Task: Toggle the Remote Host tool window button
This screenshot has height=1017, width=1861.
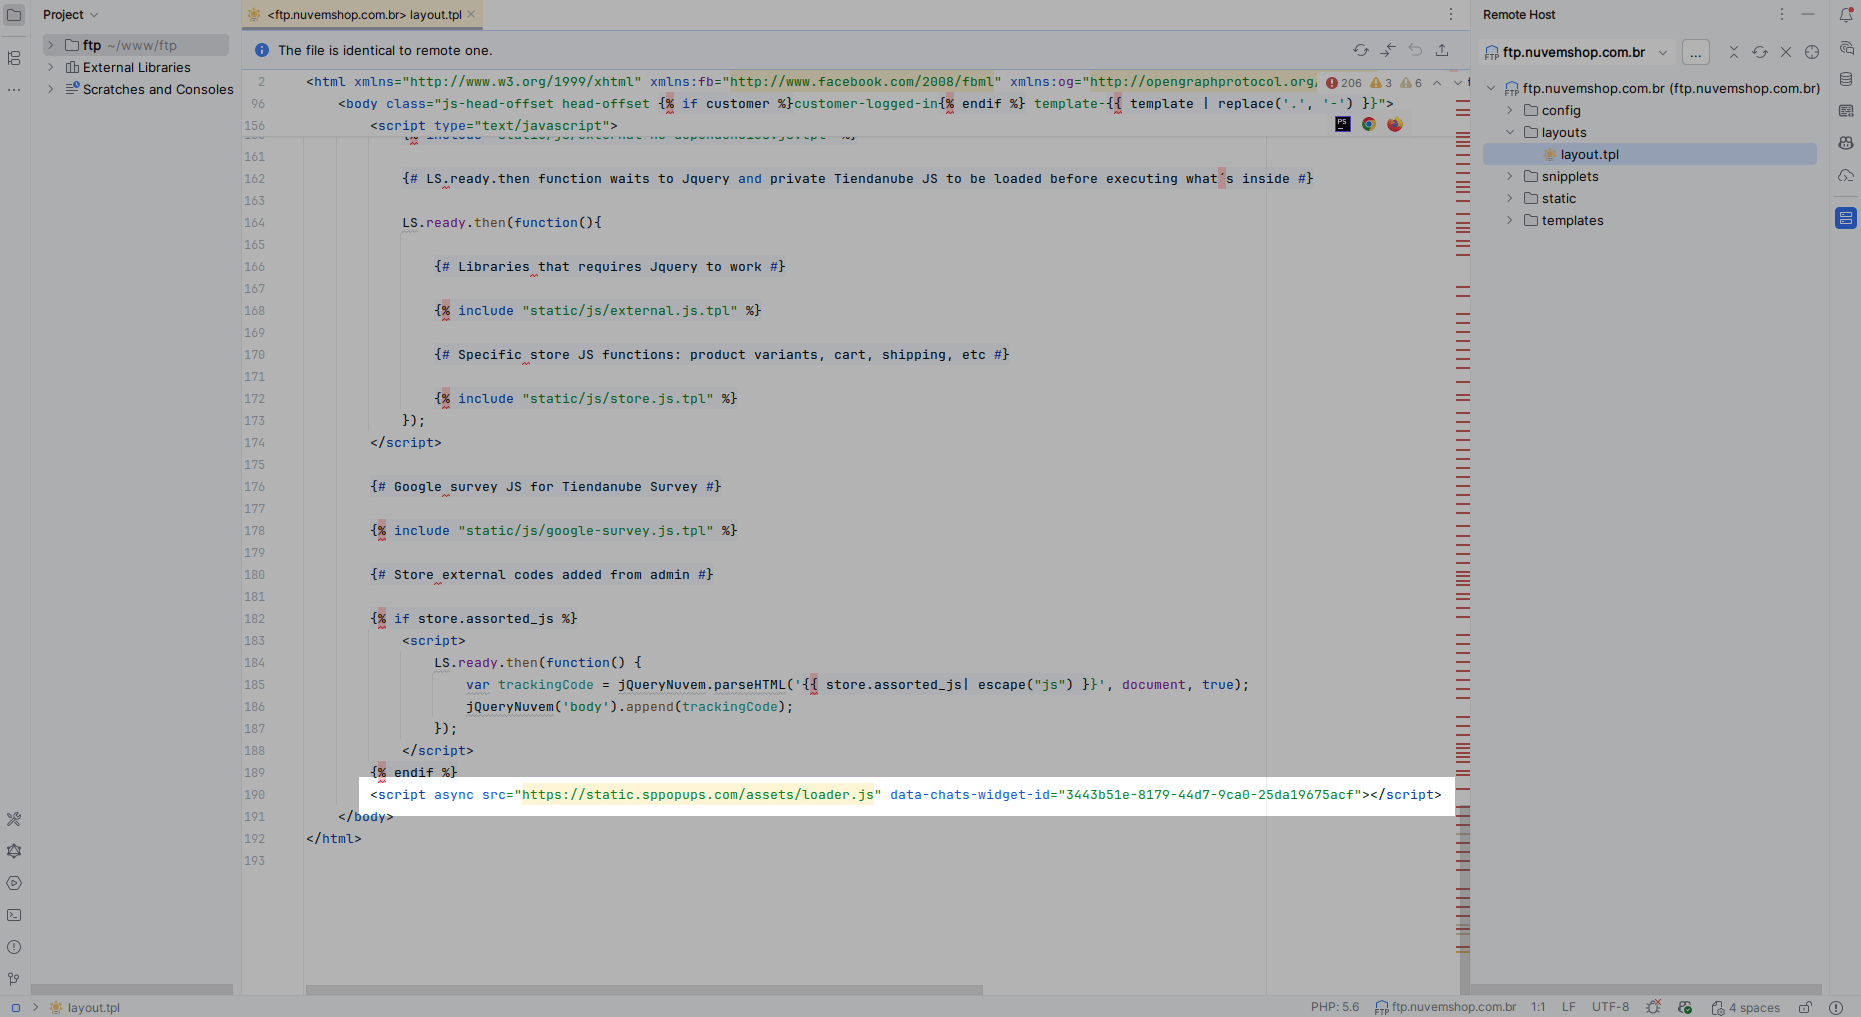Action: (x=1846, y=218)
